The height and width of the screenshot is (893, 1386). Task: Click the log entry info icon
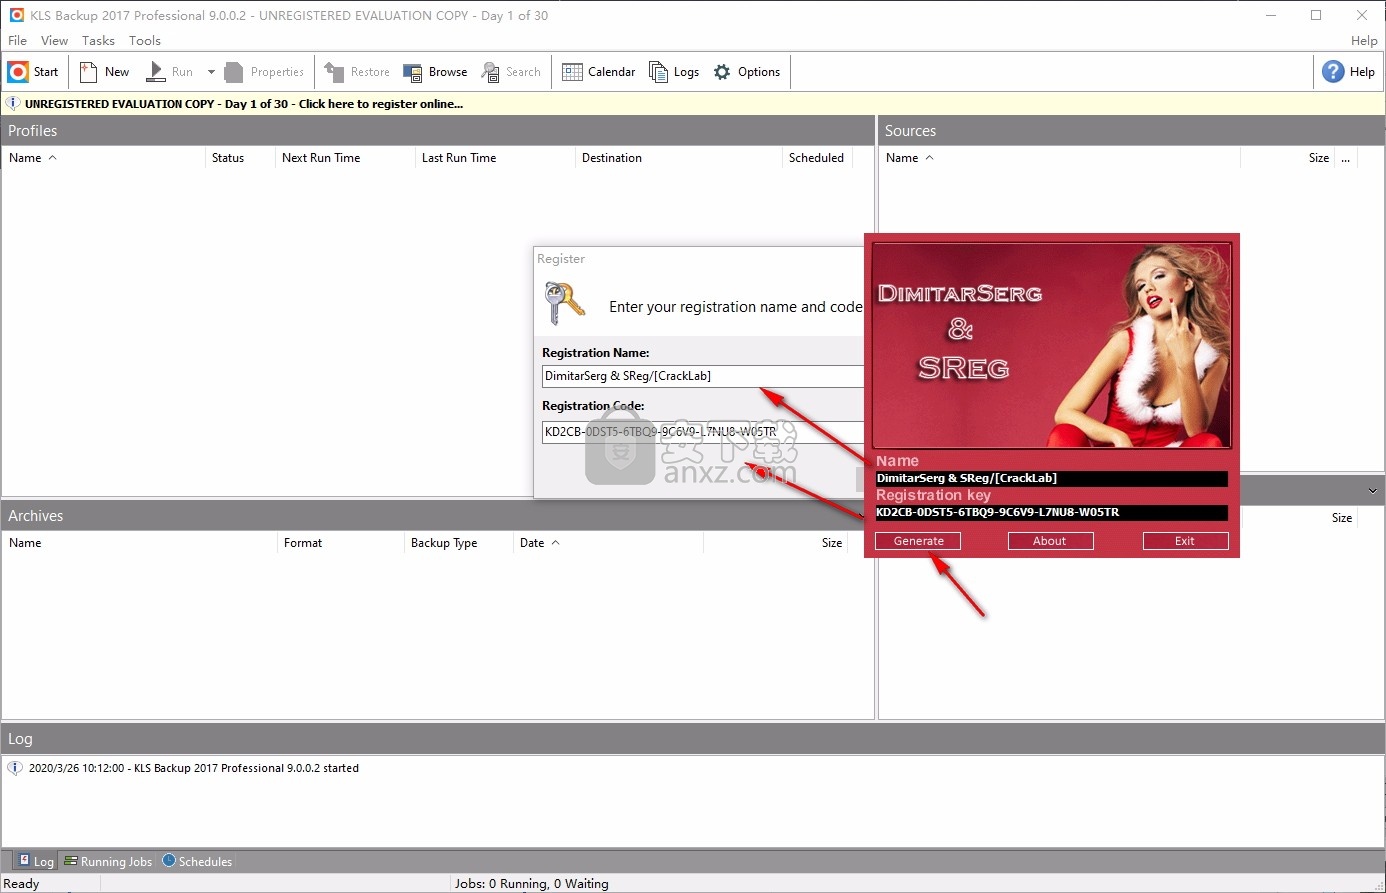[x=15, y=768]
